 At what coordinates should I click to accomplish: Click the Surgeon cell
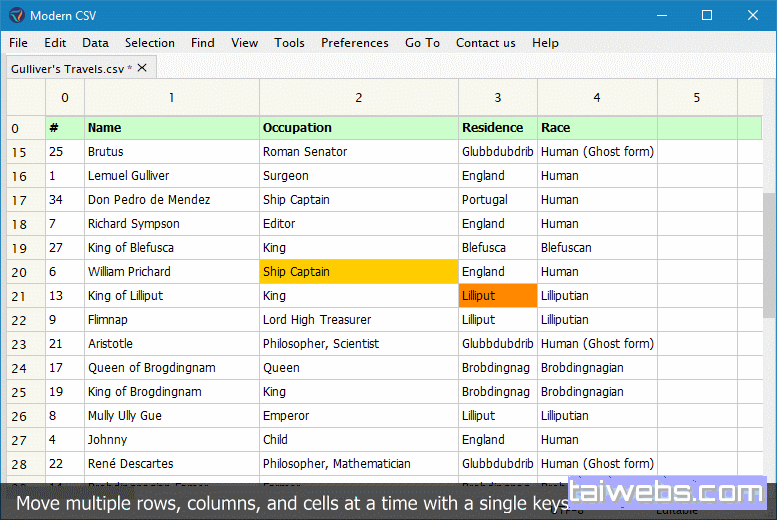tap(359, 175)
